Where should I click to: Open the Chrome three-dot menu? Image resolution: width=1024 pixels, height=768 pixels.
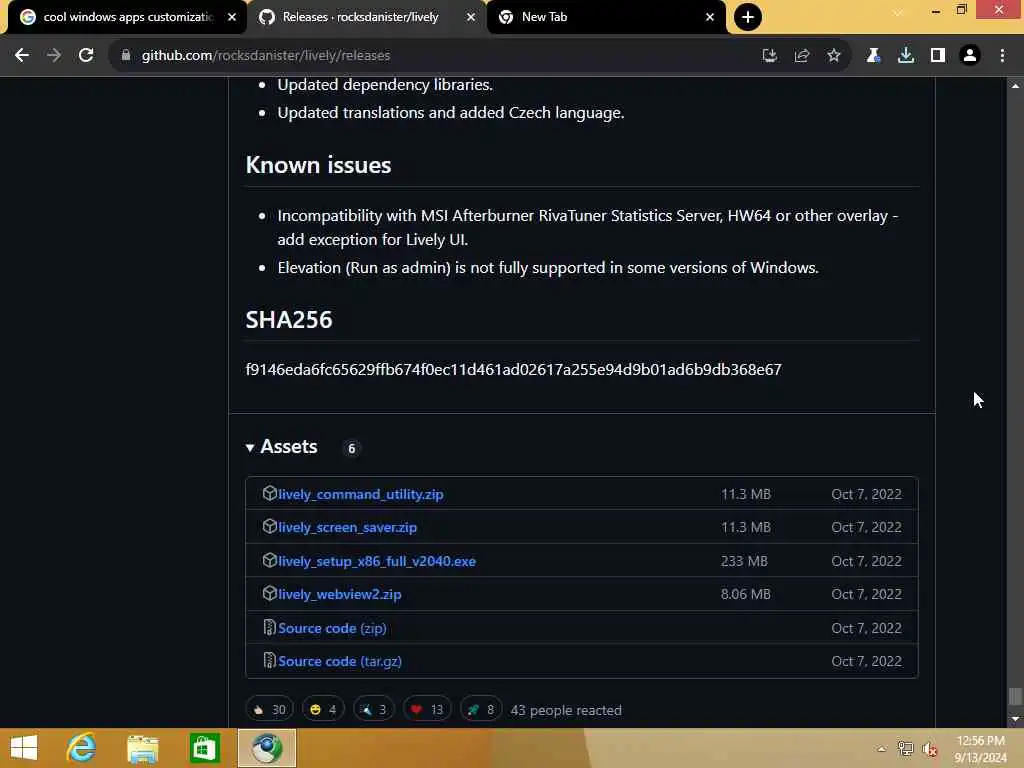1002,56
